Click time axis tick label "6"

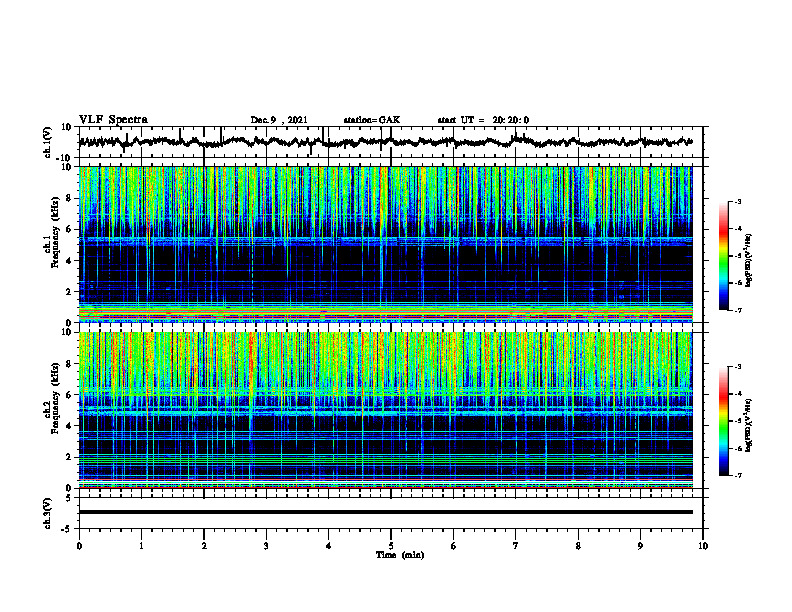(453, 546)
